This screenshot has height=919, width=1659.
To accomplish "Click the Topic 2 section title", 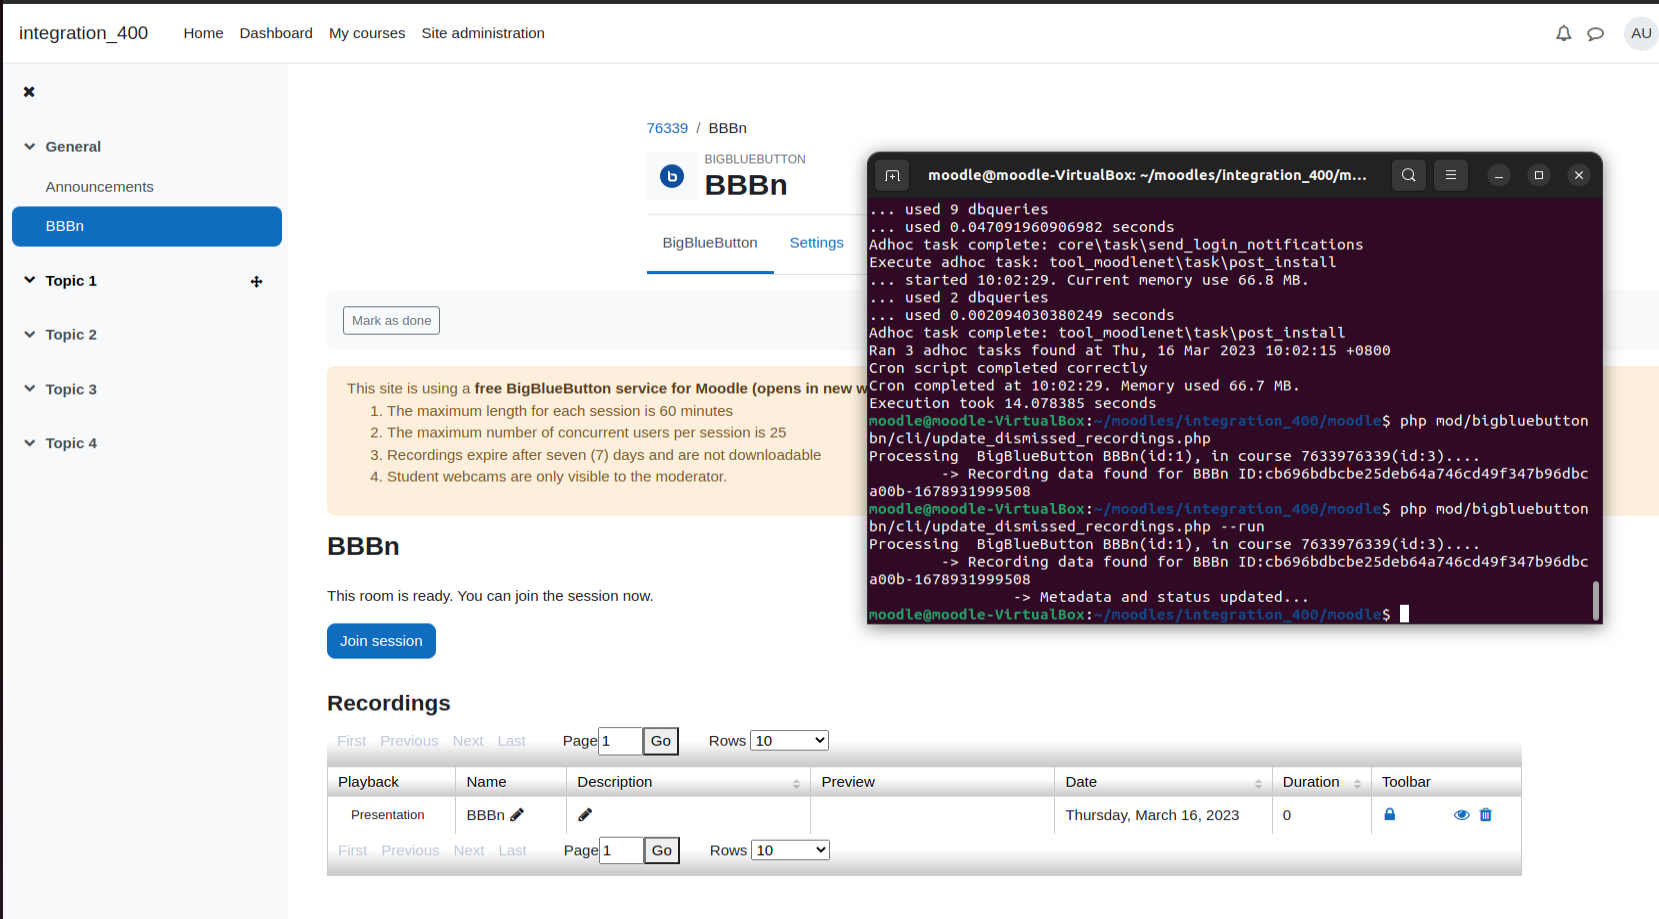I will tap(71, 334).
